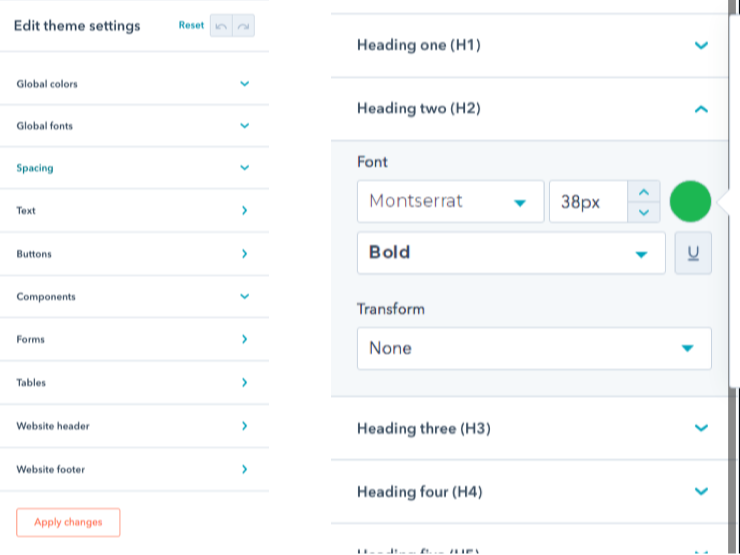Expand the Heading one (H1) chevron
The height and width of the screenshot is (555, 740).
point(701,45)
